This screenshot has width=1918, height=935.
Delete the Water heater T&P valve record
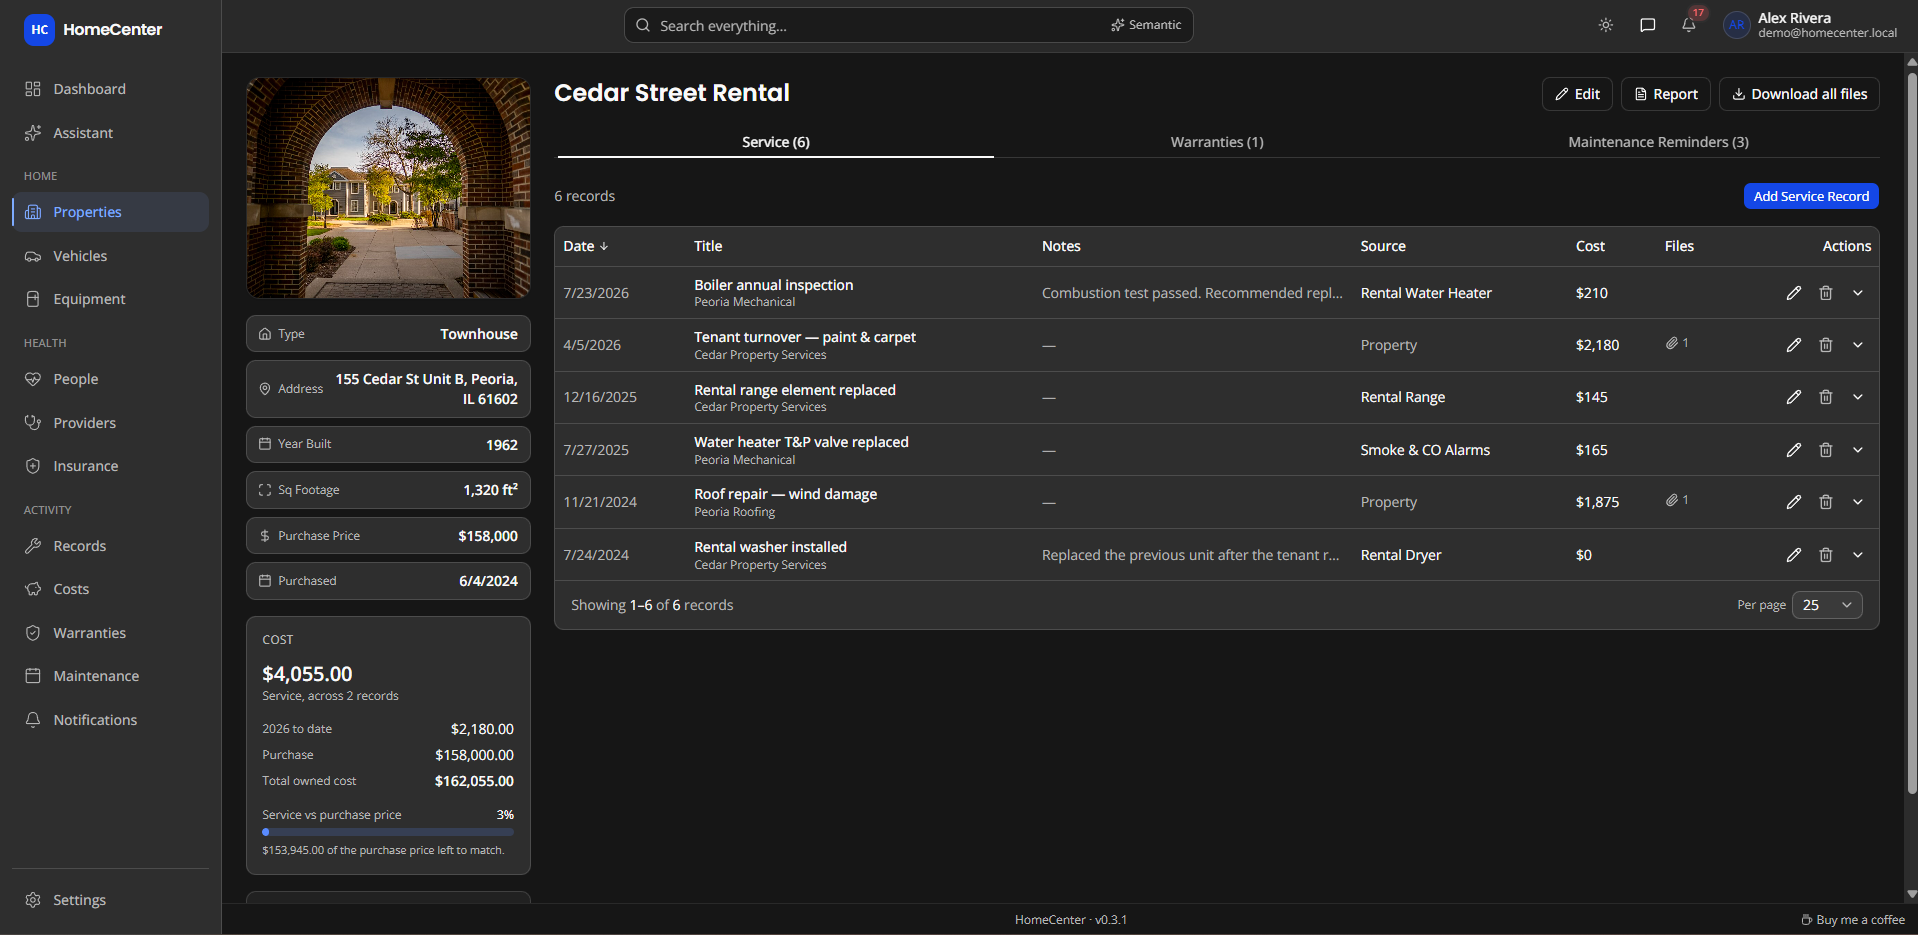(x=1826, y=450)
